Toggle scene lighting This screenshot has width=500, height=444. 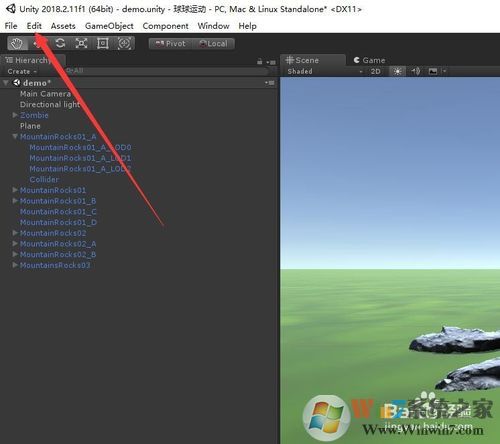pyautogui.click(x=397, y=71)
